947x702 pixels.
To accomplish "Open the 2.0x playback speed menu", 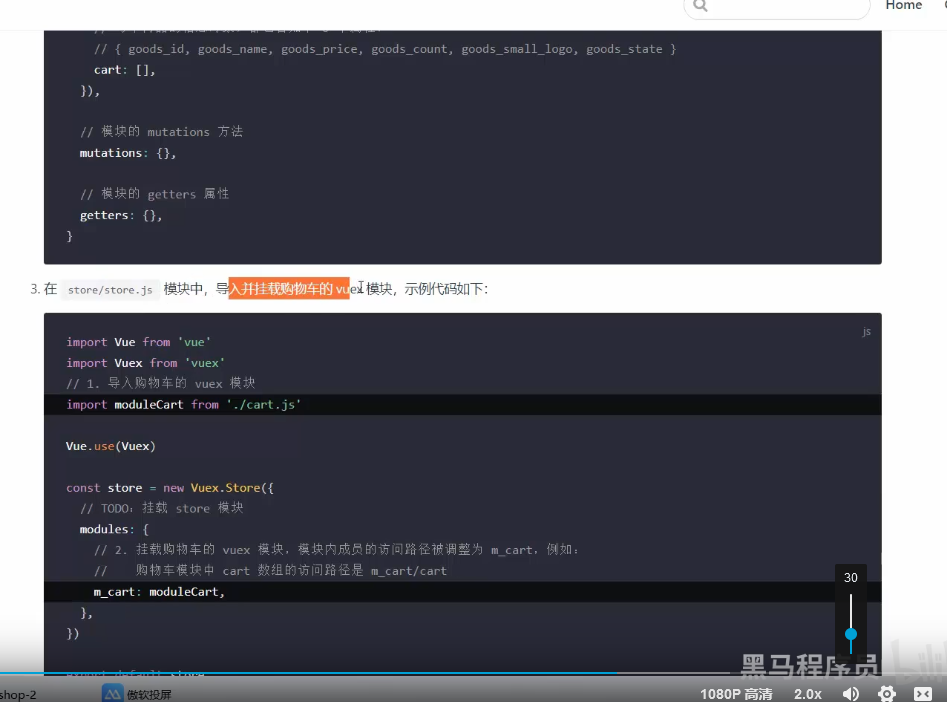I will tap(807, 694).
